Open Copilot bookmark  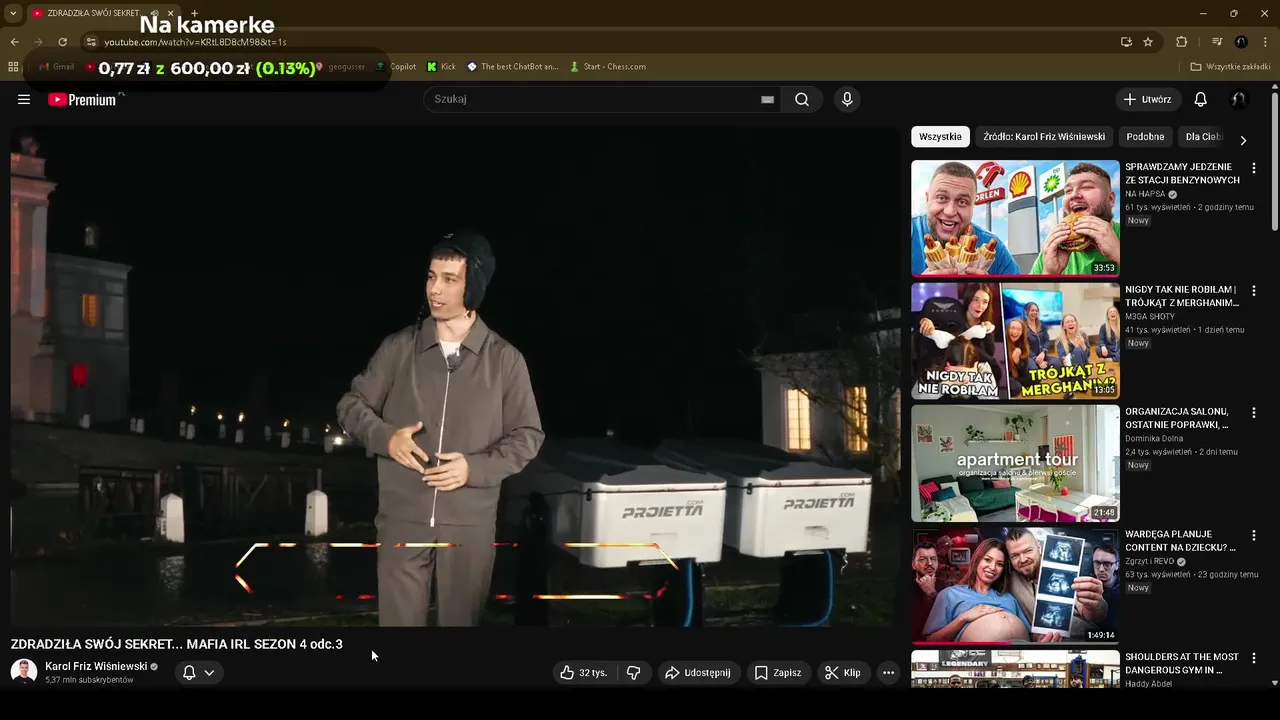(x=397, y=67)
